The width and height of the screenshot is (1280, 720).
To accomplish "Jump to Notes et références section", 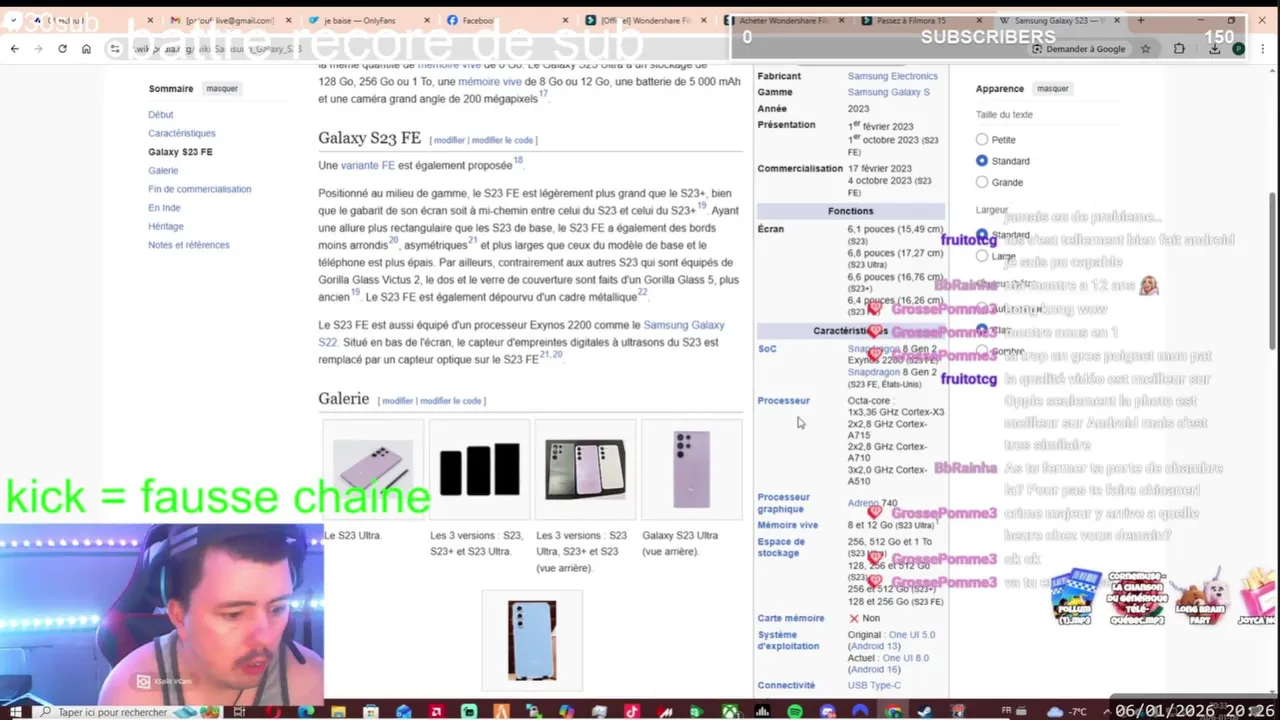I will click(x=189, y=245).
